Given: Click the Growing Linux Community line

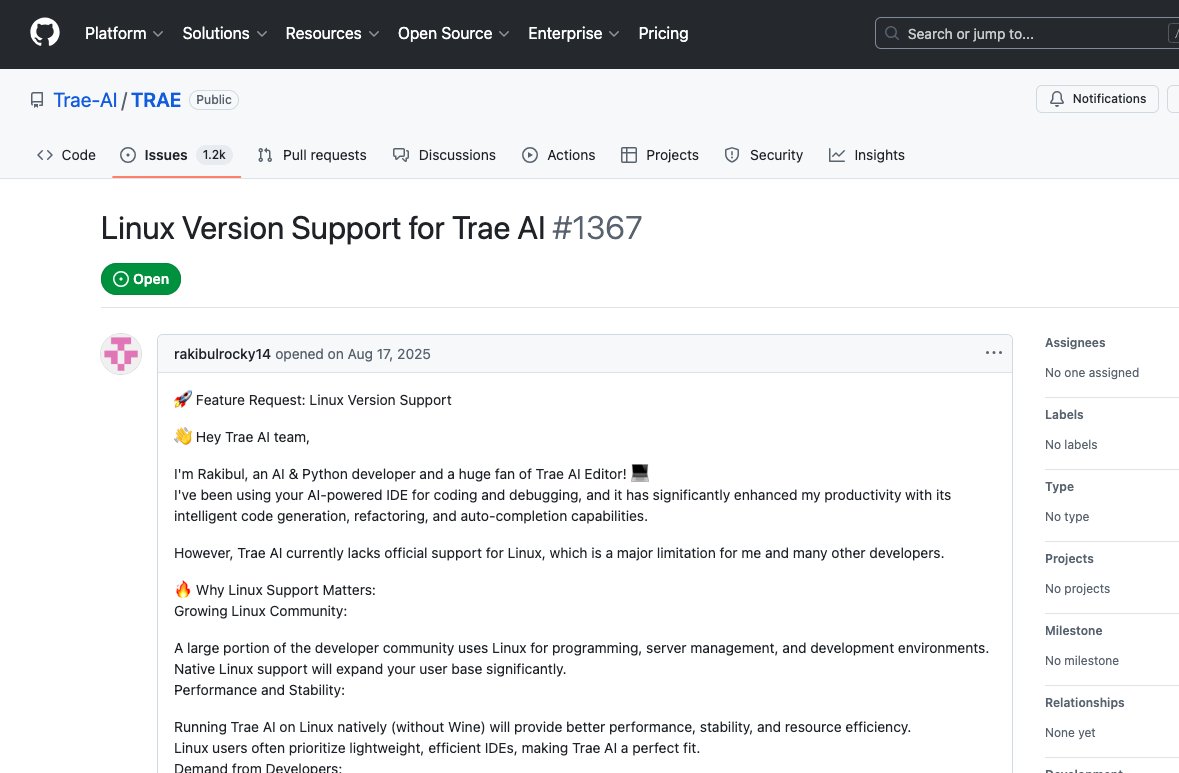Looking at the screenshot, I should (260, 611).
